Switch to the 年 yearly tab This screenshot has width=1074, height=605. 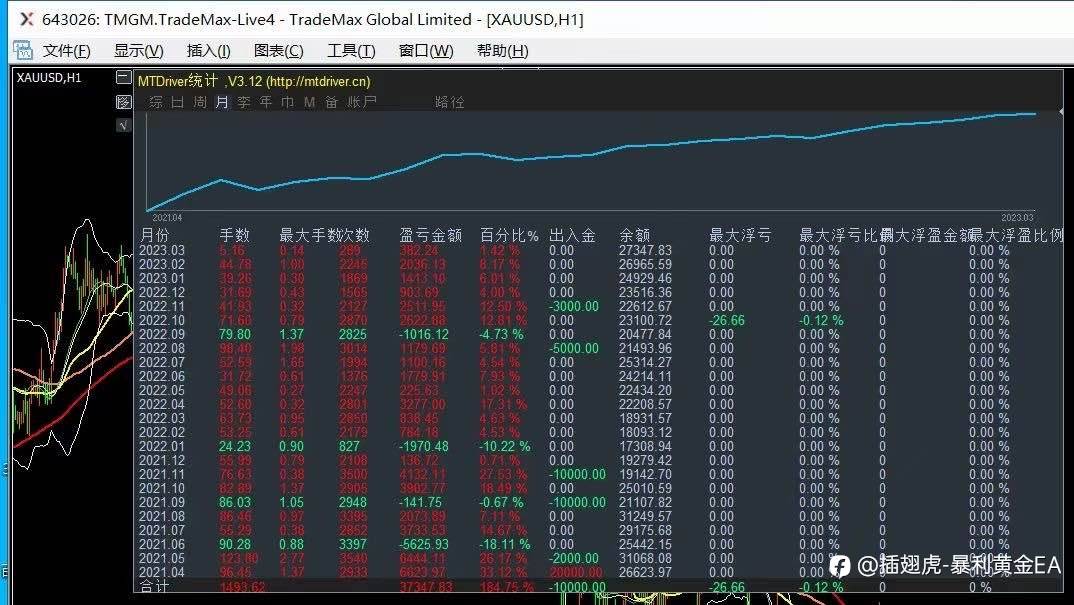[266, 102]
